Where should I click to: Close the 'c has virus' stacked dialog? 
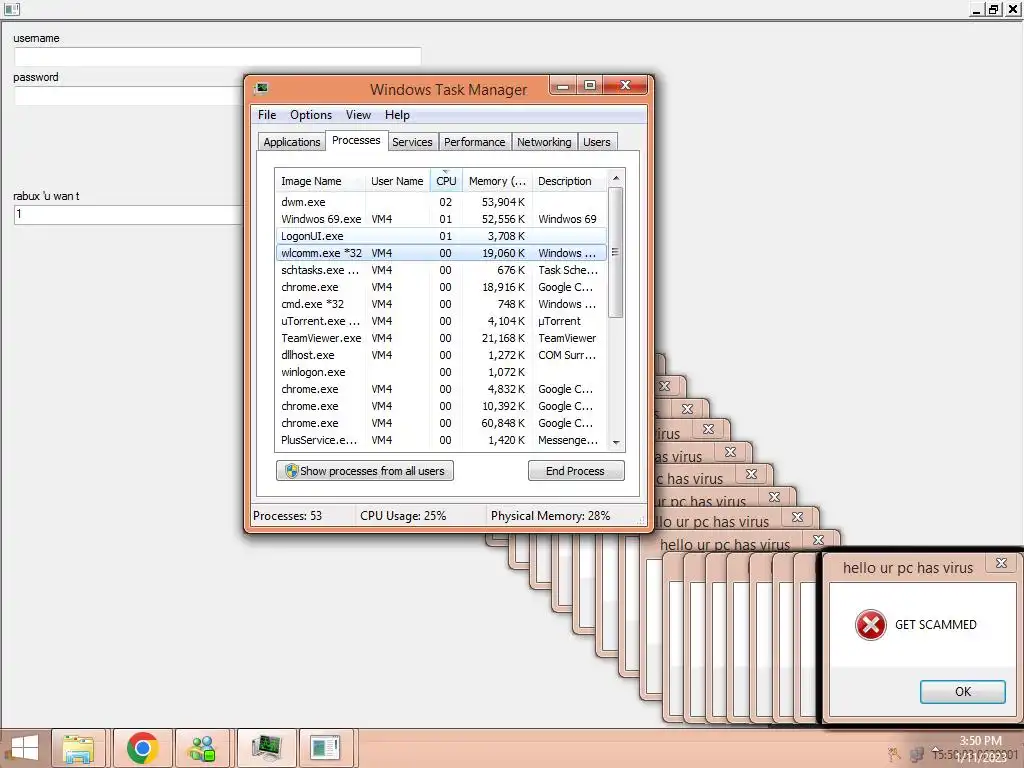point(752,474)
